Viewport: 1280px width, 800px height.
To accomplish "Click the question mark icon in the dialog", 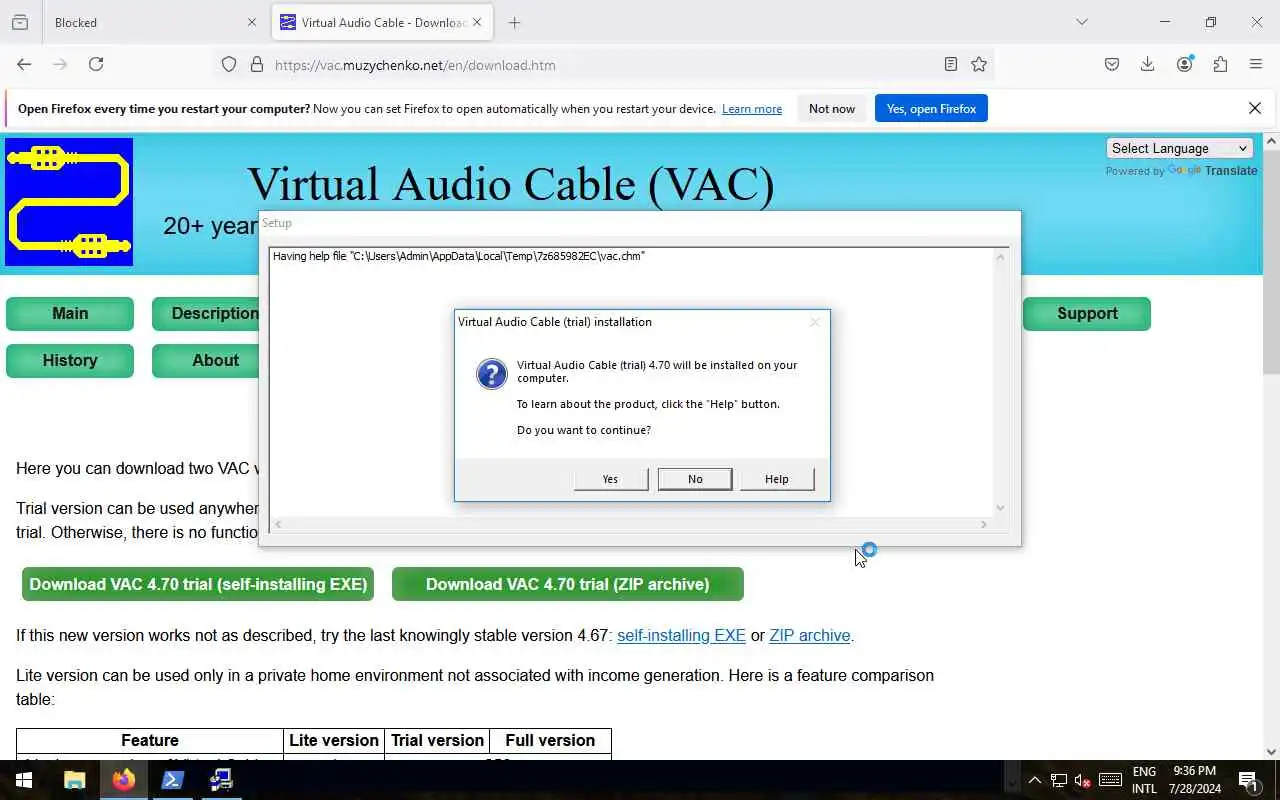I will pyautogui.click(x=491, y=374).
